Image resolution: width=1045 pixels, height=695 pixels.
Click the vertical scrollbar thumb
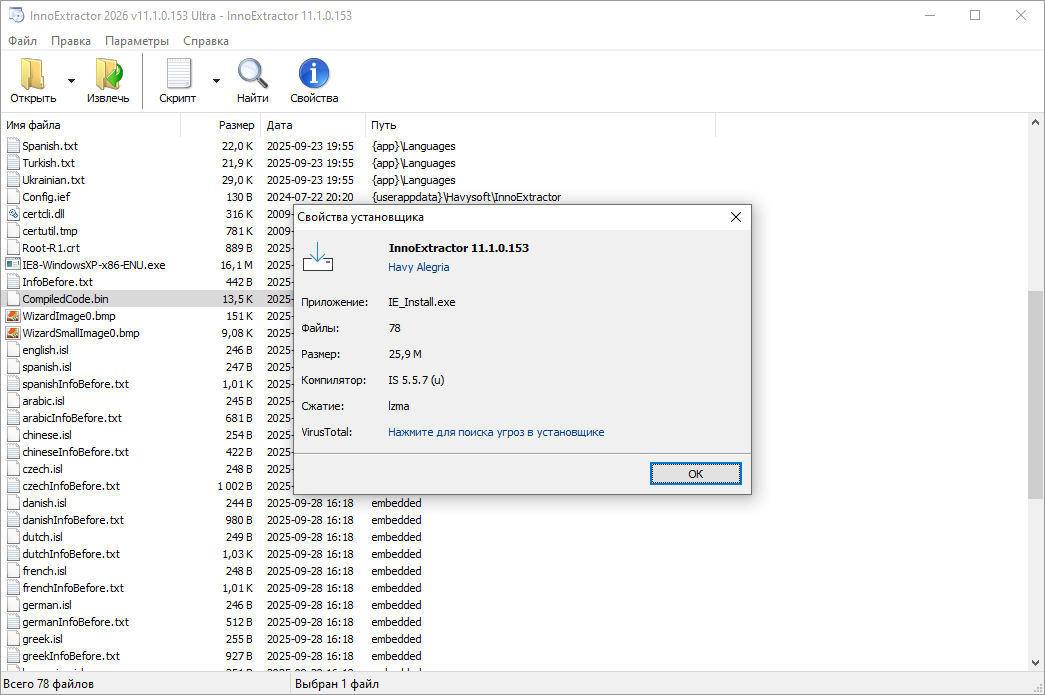[x=1035, y=394]
